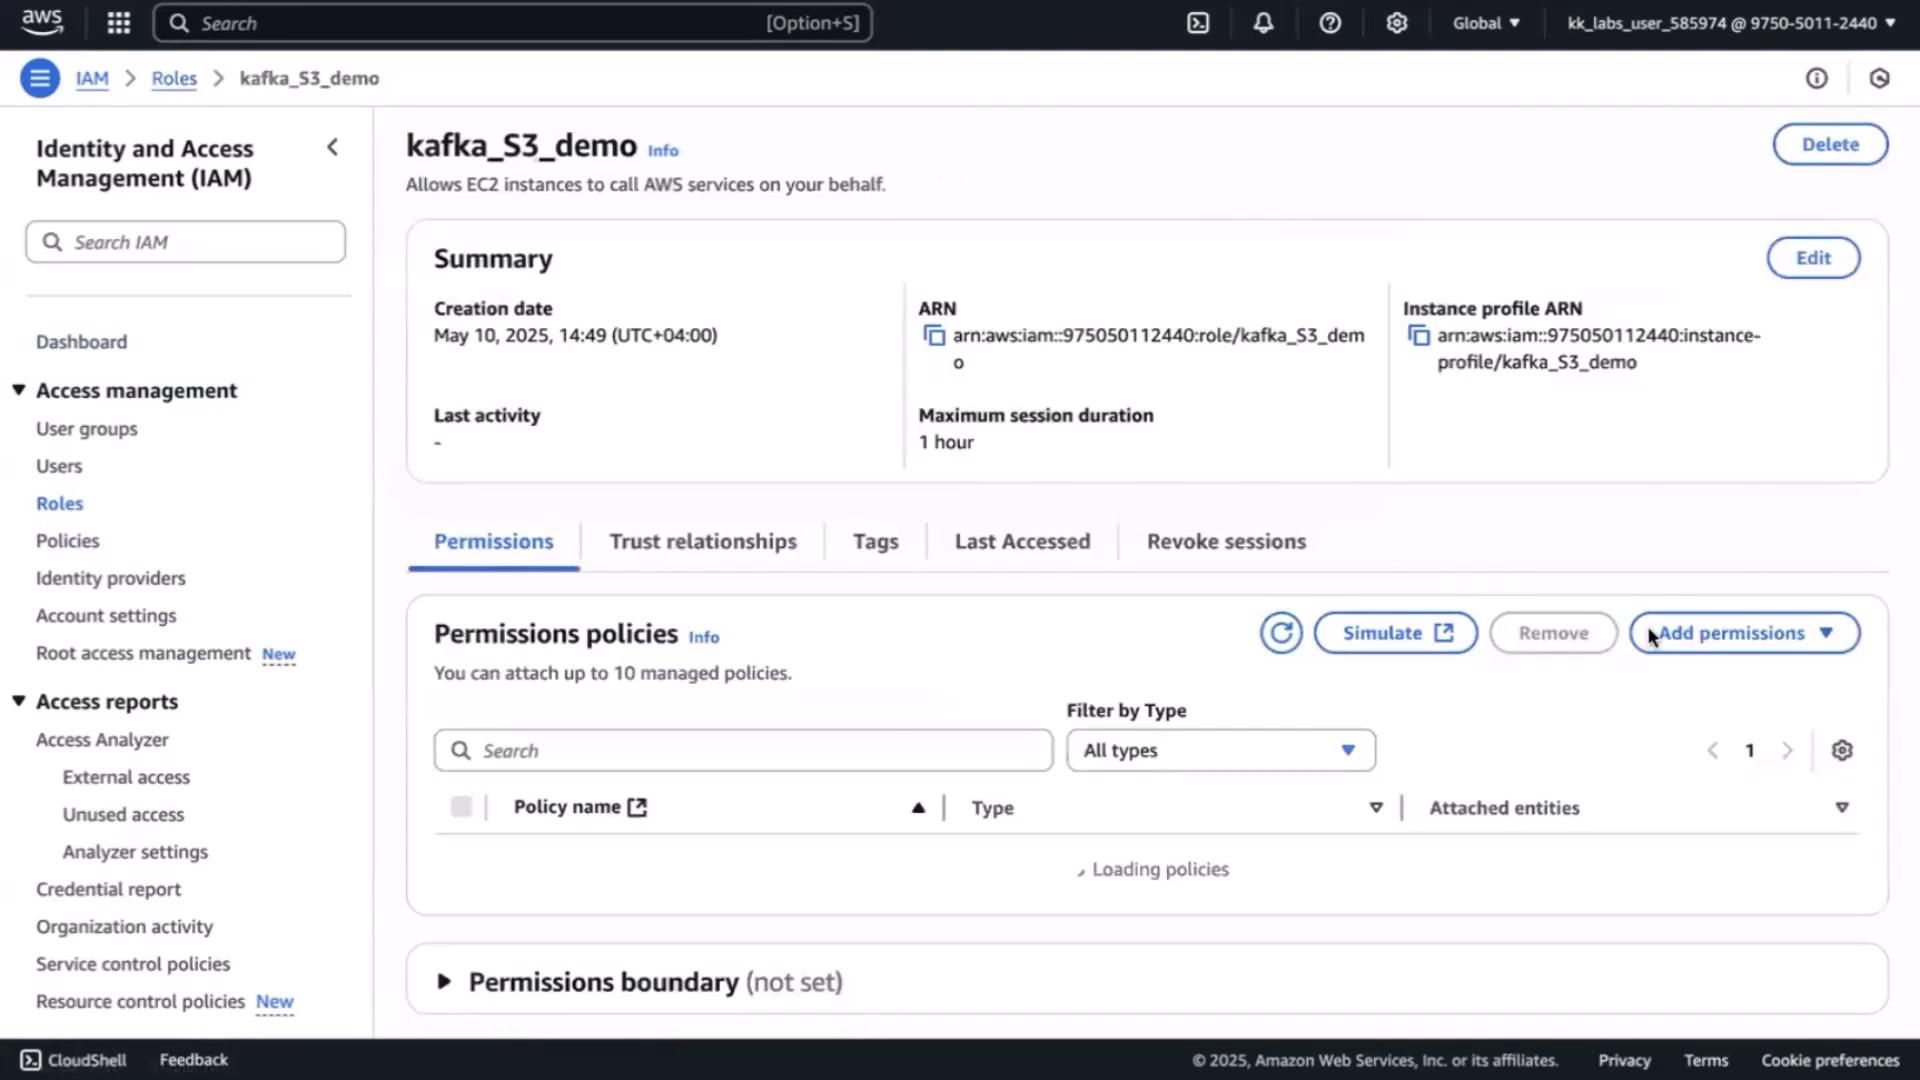
Task: Open Dashboard in the sidebar
Action: pyautogui.click(x=82, y=342)
